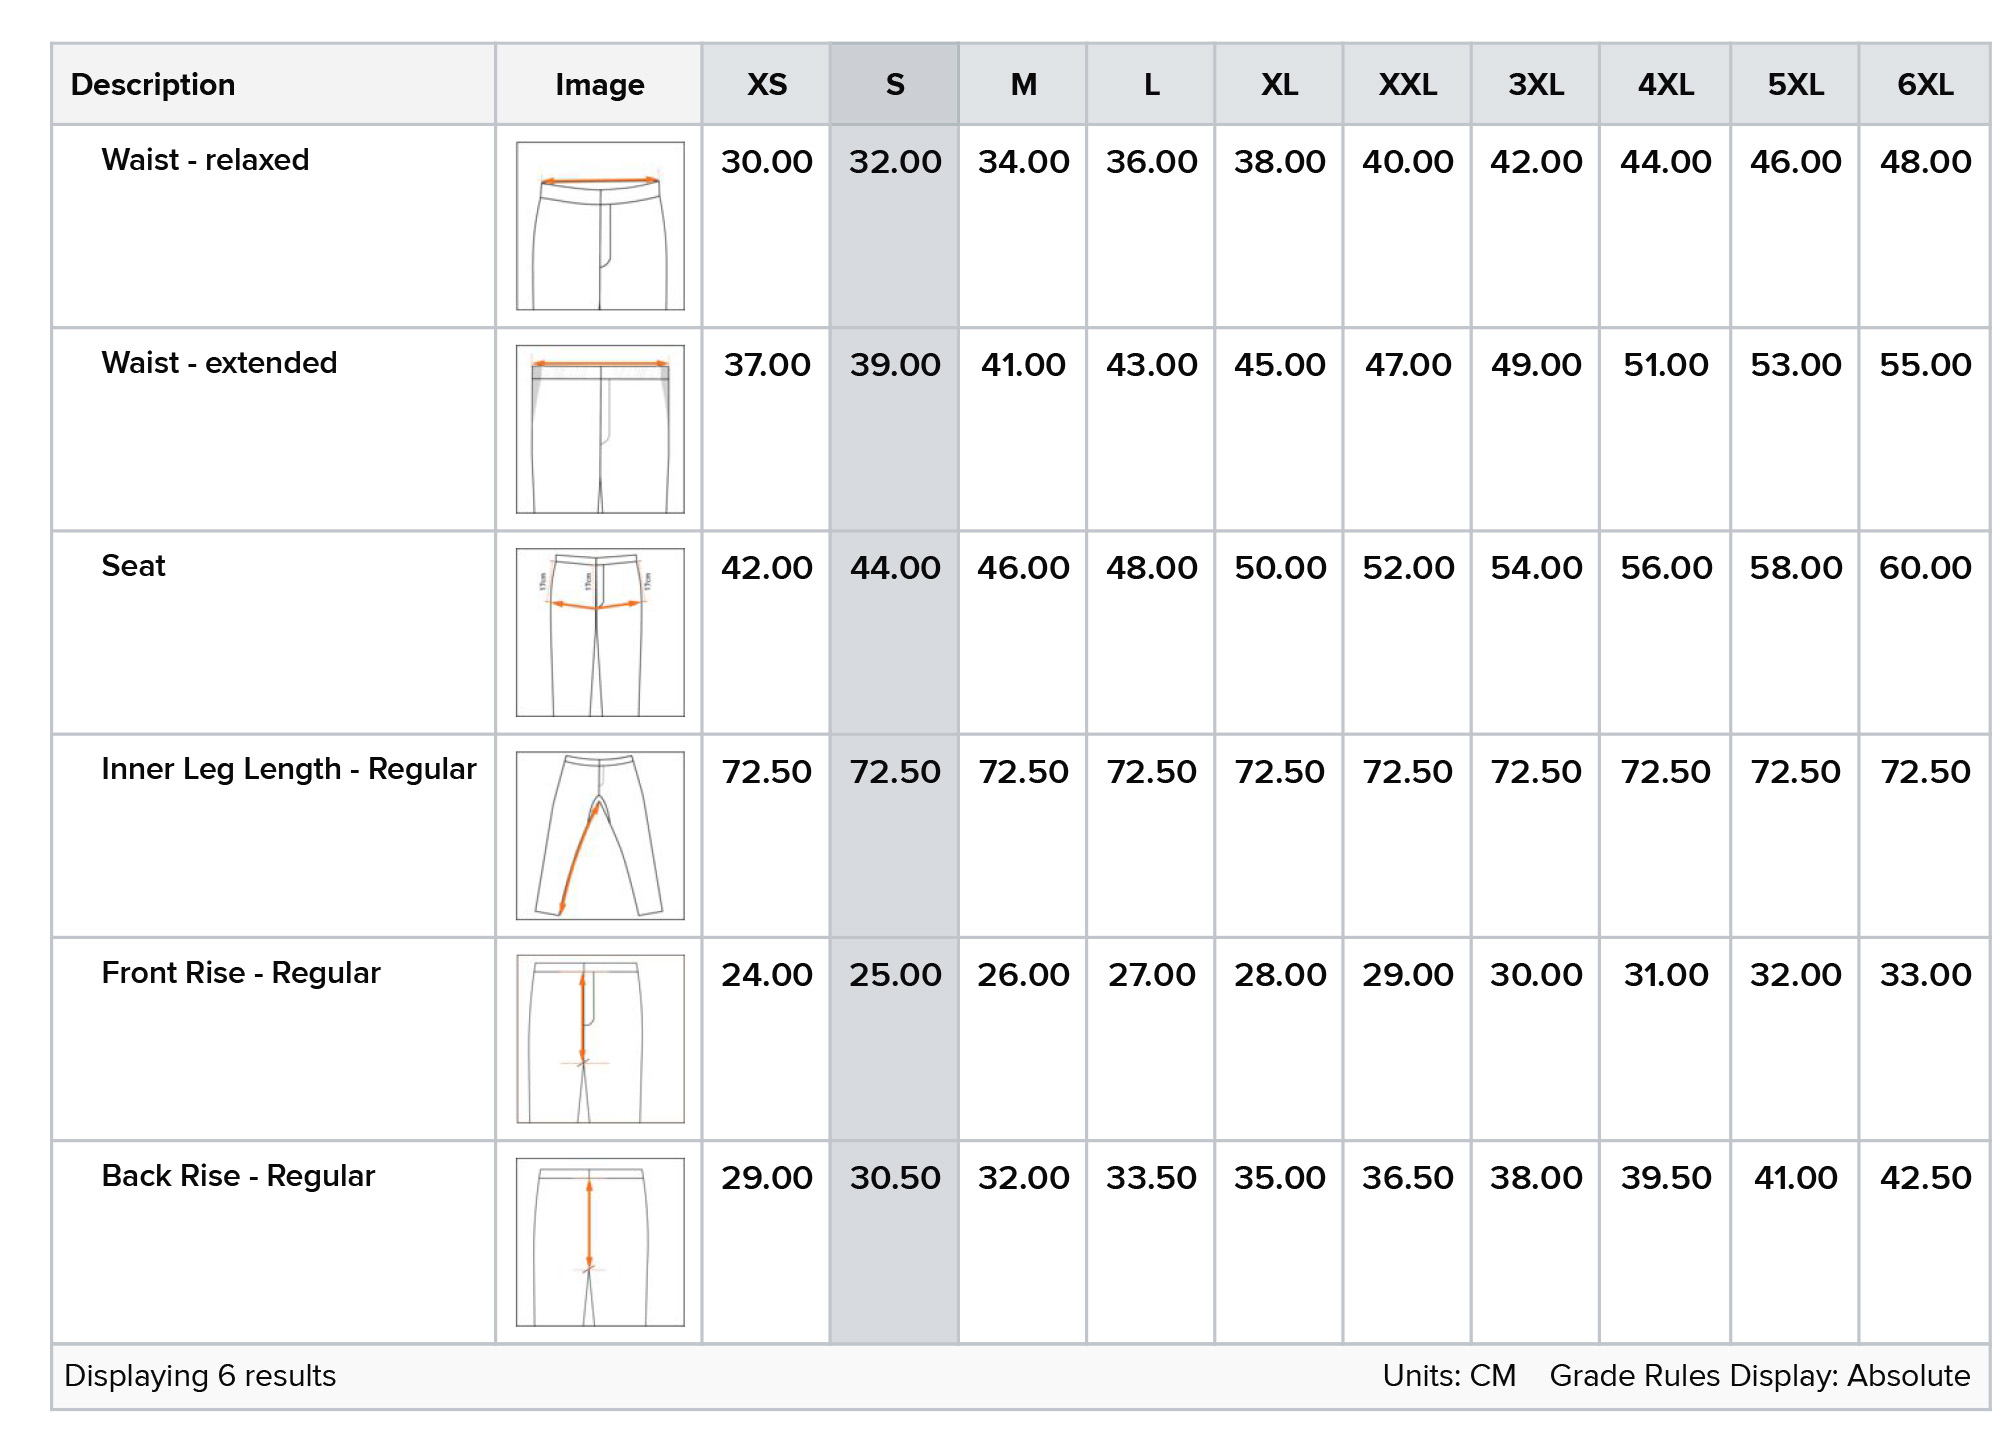Click the Image column header

[x=599, y=85]
